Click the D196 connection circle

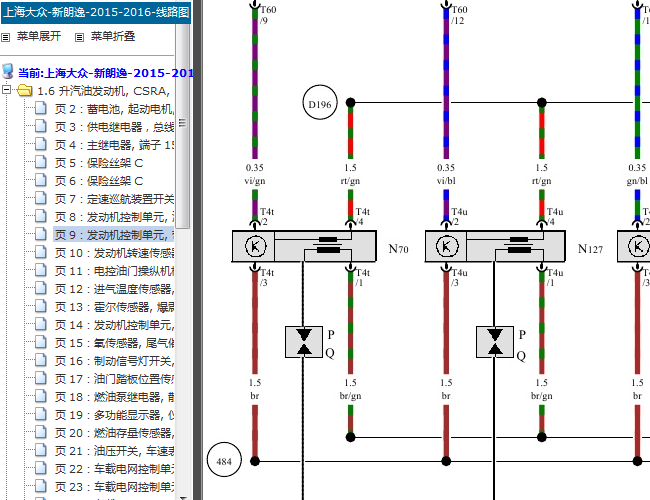point(320,102)
